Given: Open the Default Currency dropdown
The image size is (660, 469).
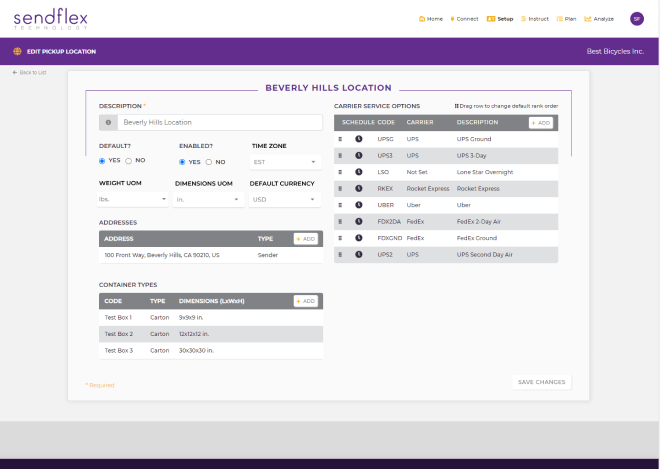Looking at the screenshot, I should 285,199.
